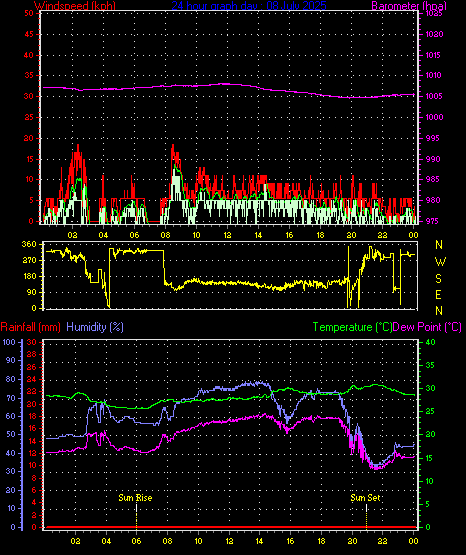Viewport: 466px width, 555px height.
Task: Click red rainfall axis value 22
Action: coord(32,391)
